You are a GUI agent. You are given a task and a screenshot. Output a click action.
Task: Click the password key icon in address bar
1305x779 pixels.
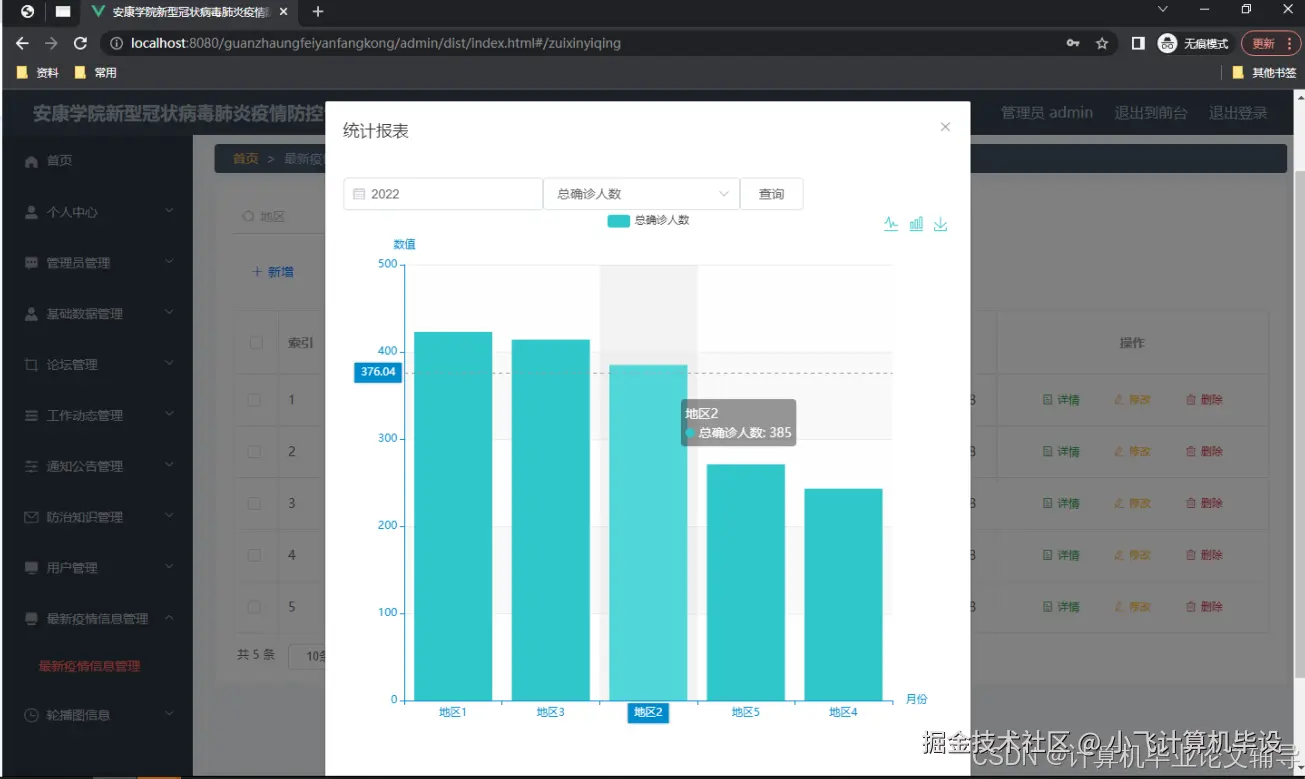coord(1073,43)
